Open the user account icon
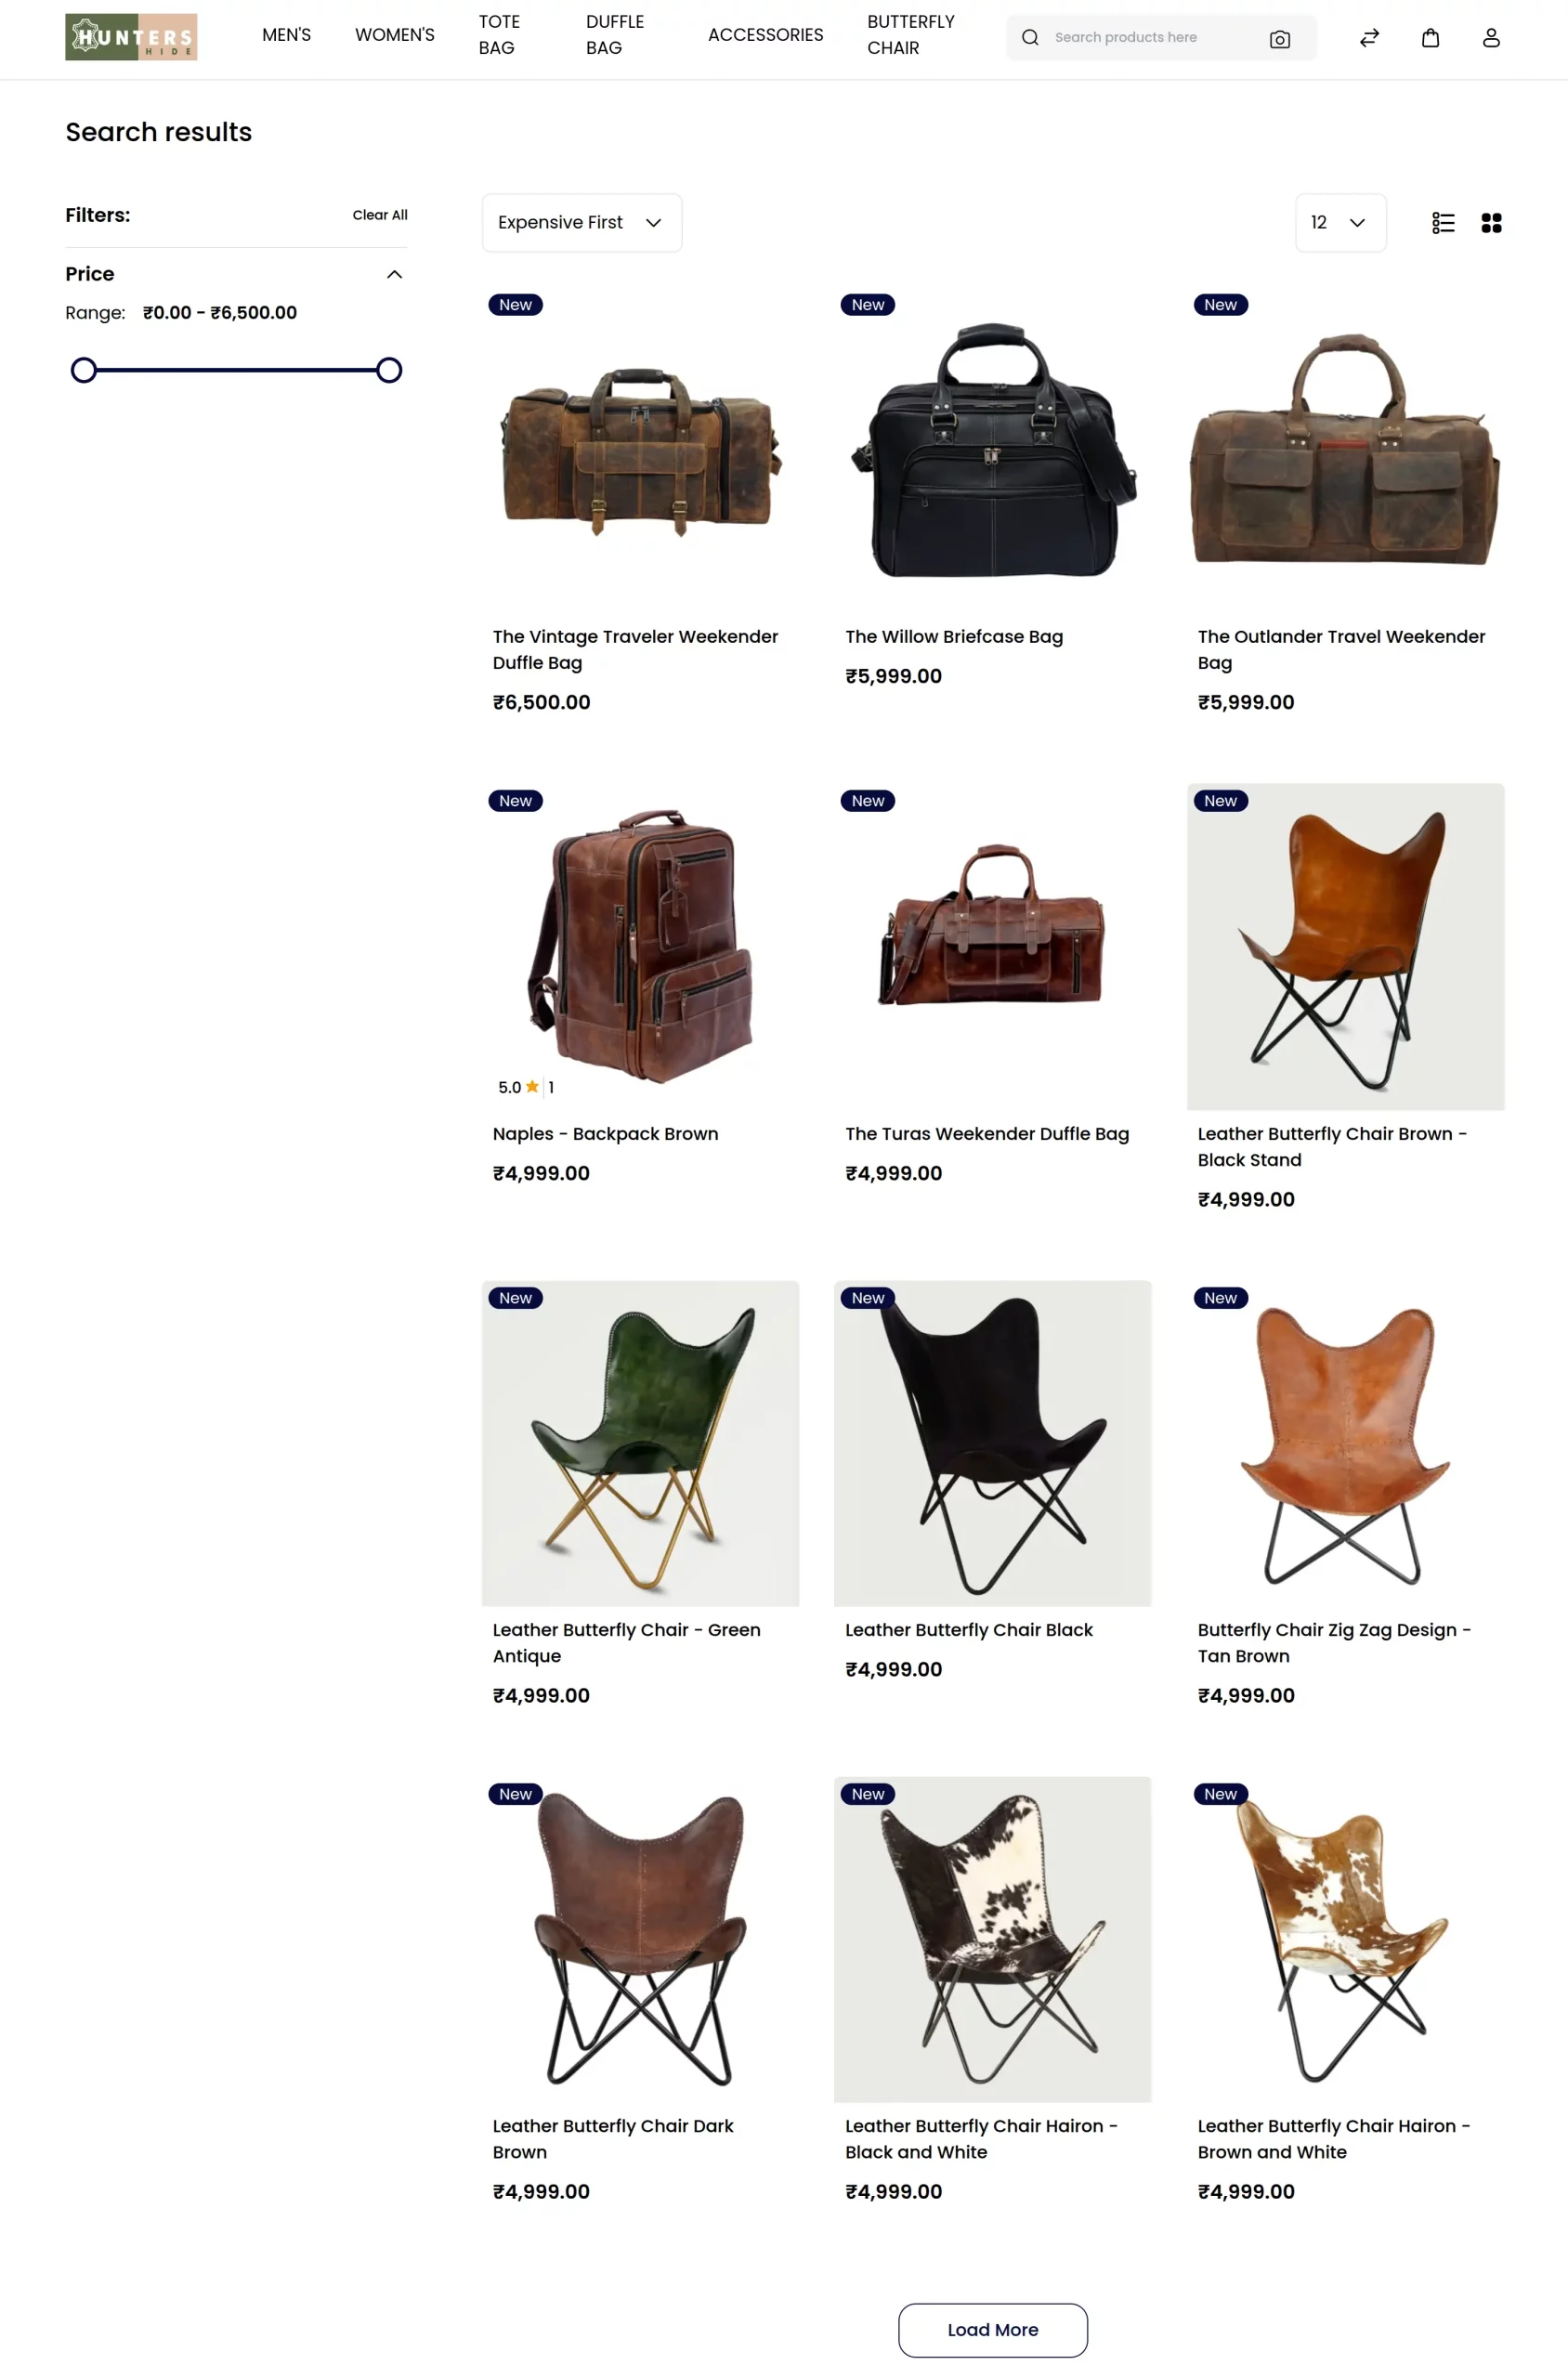 click(x=1491, y=38)
